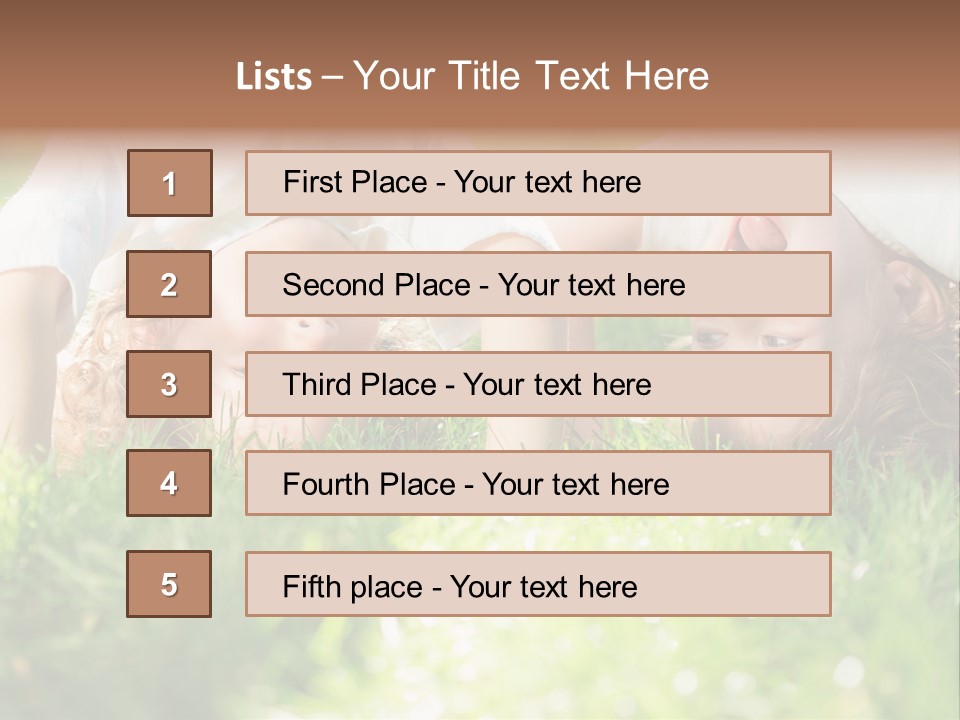960x720 pixels.
Task: Click the Fifth place text label
Action: click(460, 587)
